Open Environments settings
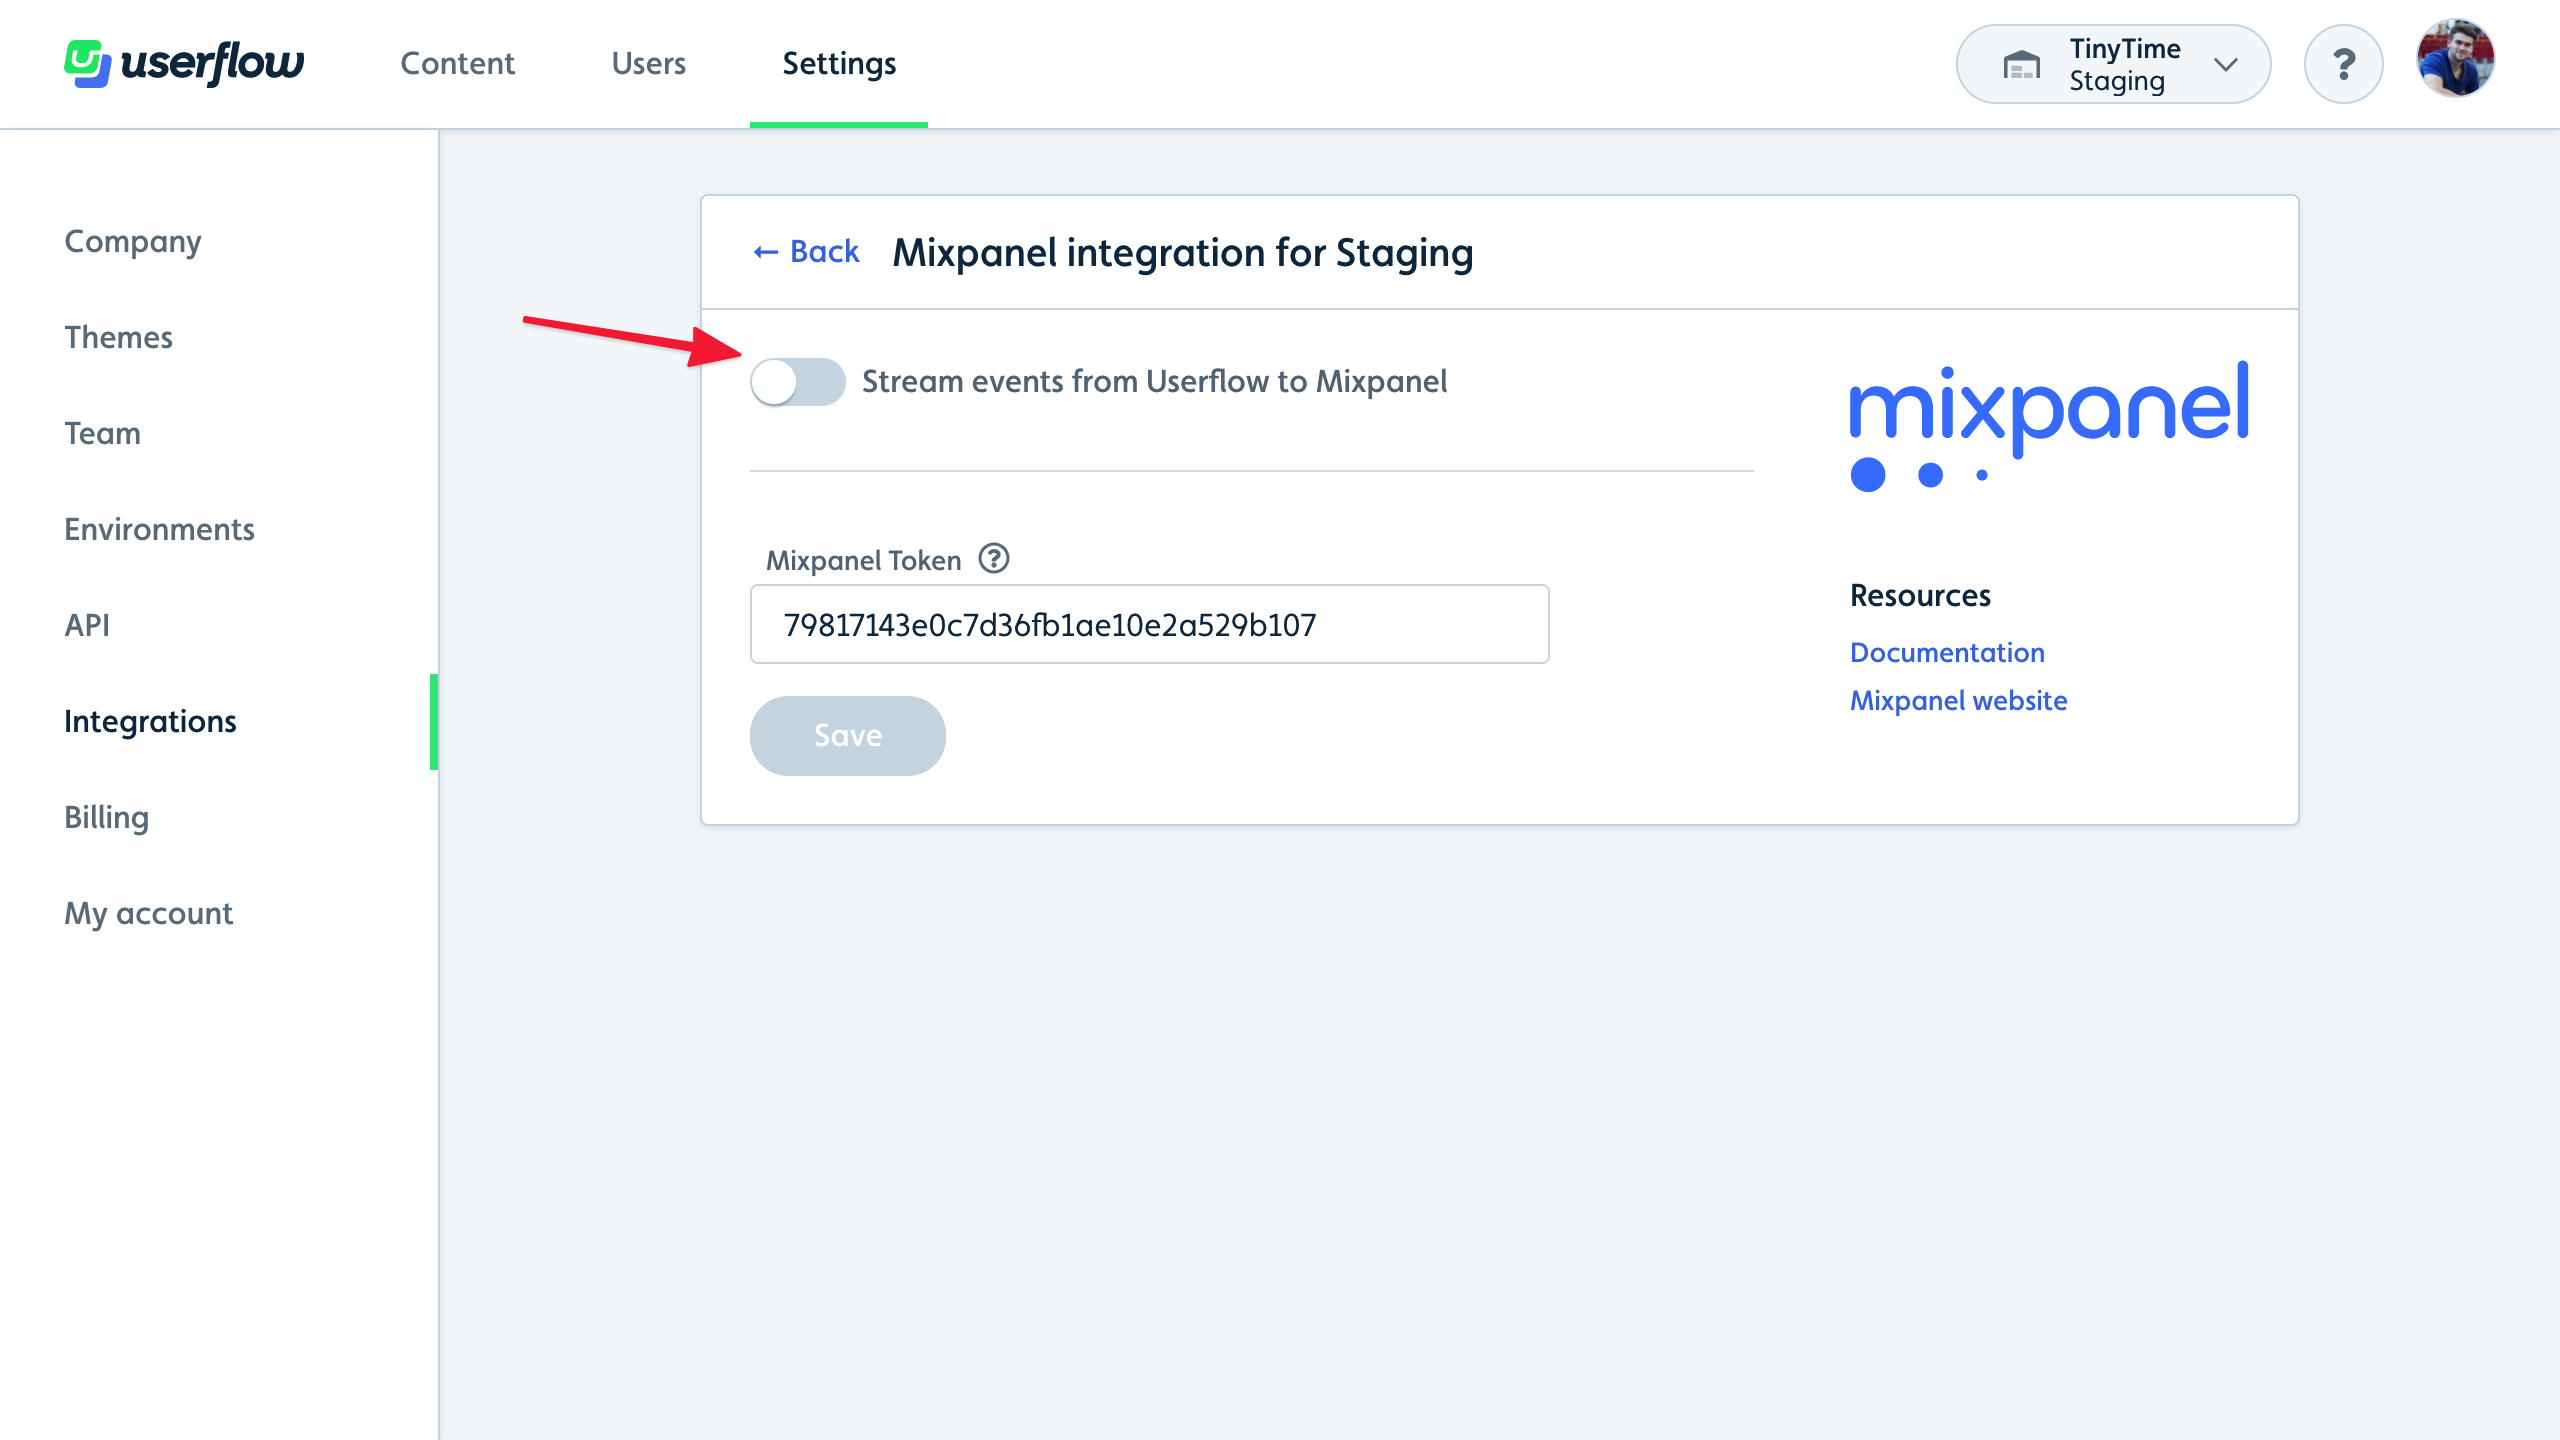 (159, 529)
